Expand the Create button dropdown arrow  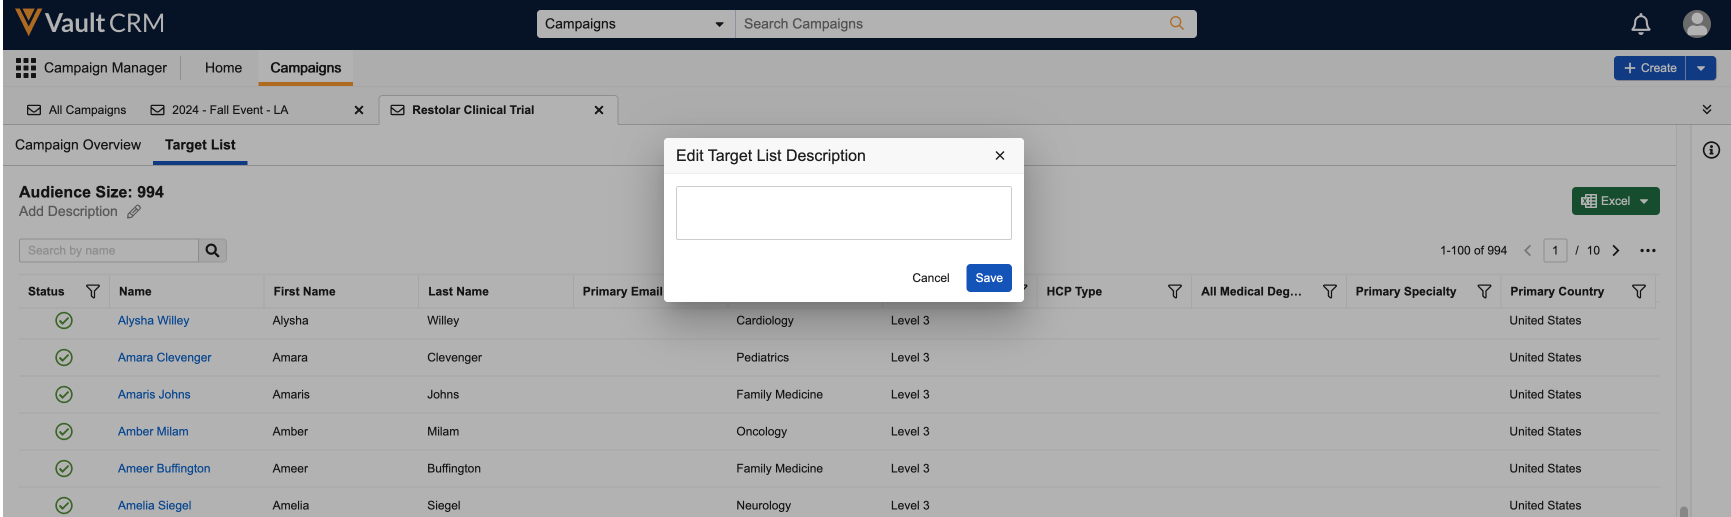tap(1701, 68)
